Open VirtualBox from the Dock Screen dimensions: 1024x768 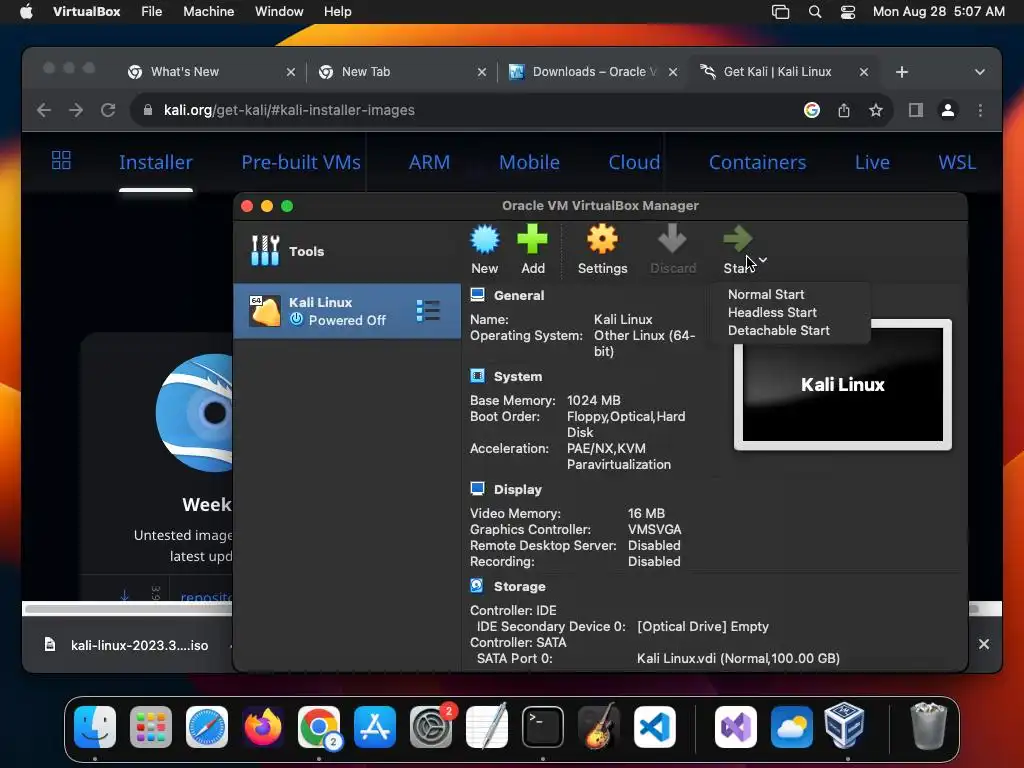[x=844, y=726]
